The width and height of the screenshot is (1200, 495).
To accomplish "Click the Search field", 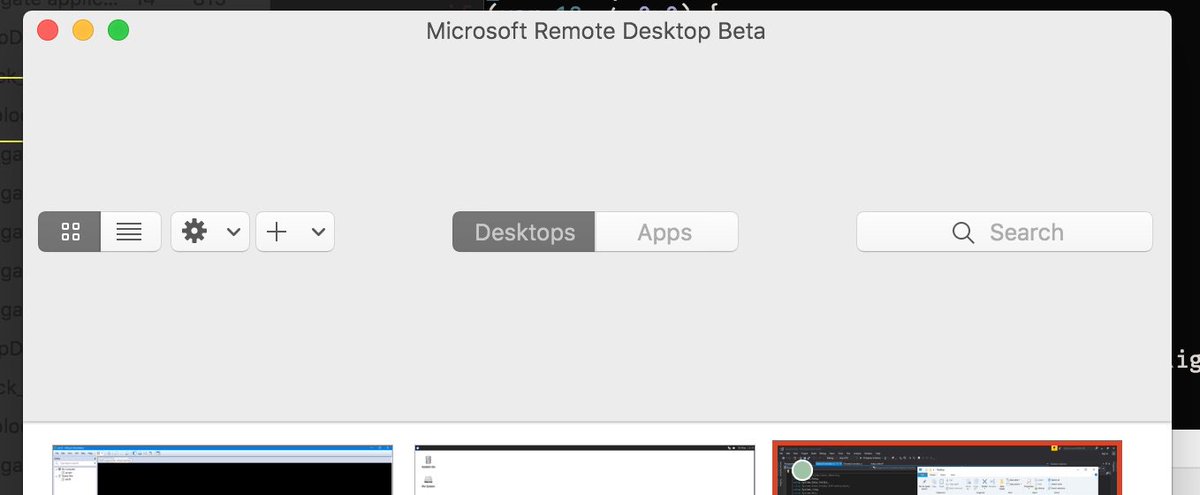I will [x=1004, y=232].
